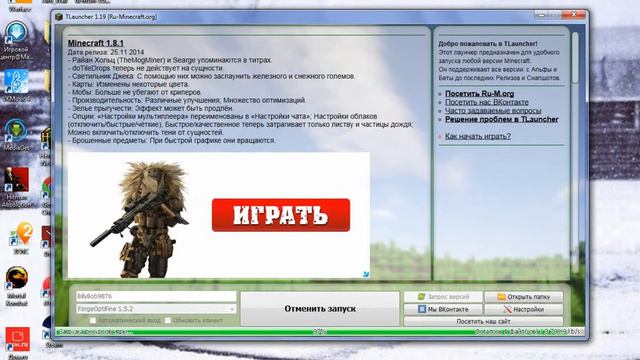
Task: Click the refresh icon on Запрос версий
Action: click(x=422, y=297)
